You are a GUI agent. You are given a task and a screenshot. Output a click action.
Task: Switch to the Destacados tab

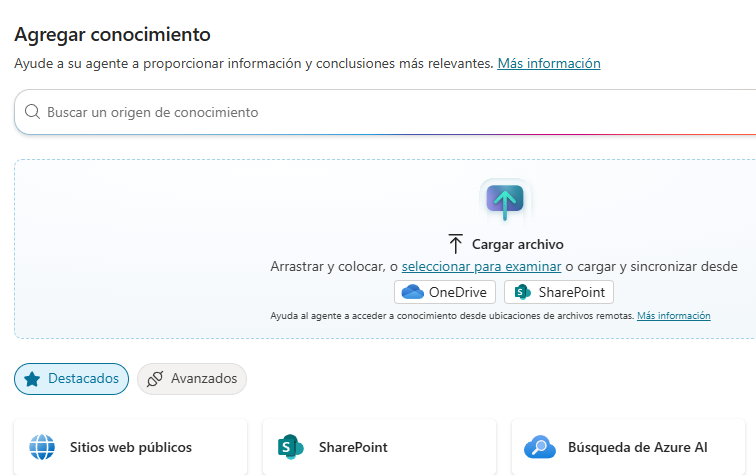pos(72,379)
